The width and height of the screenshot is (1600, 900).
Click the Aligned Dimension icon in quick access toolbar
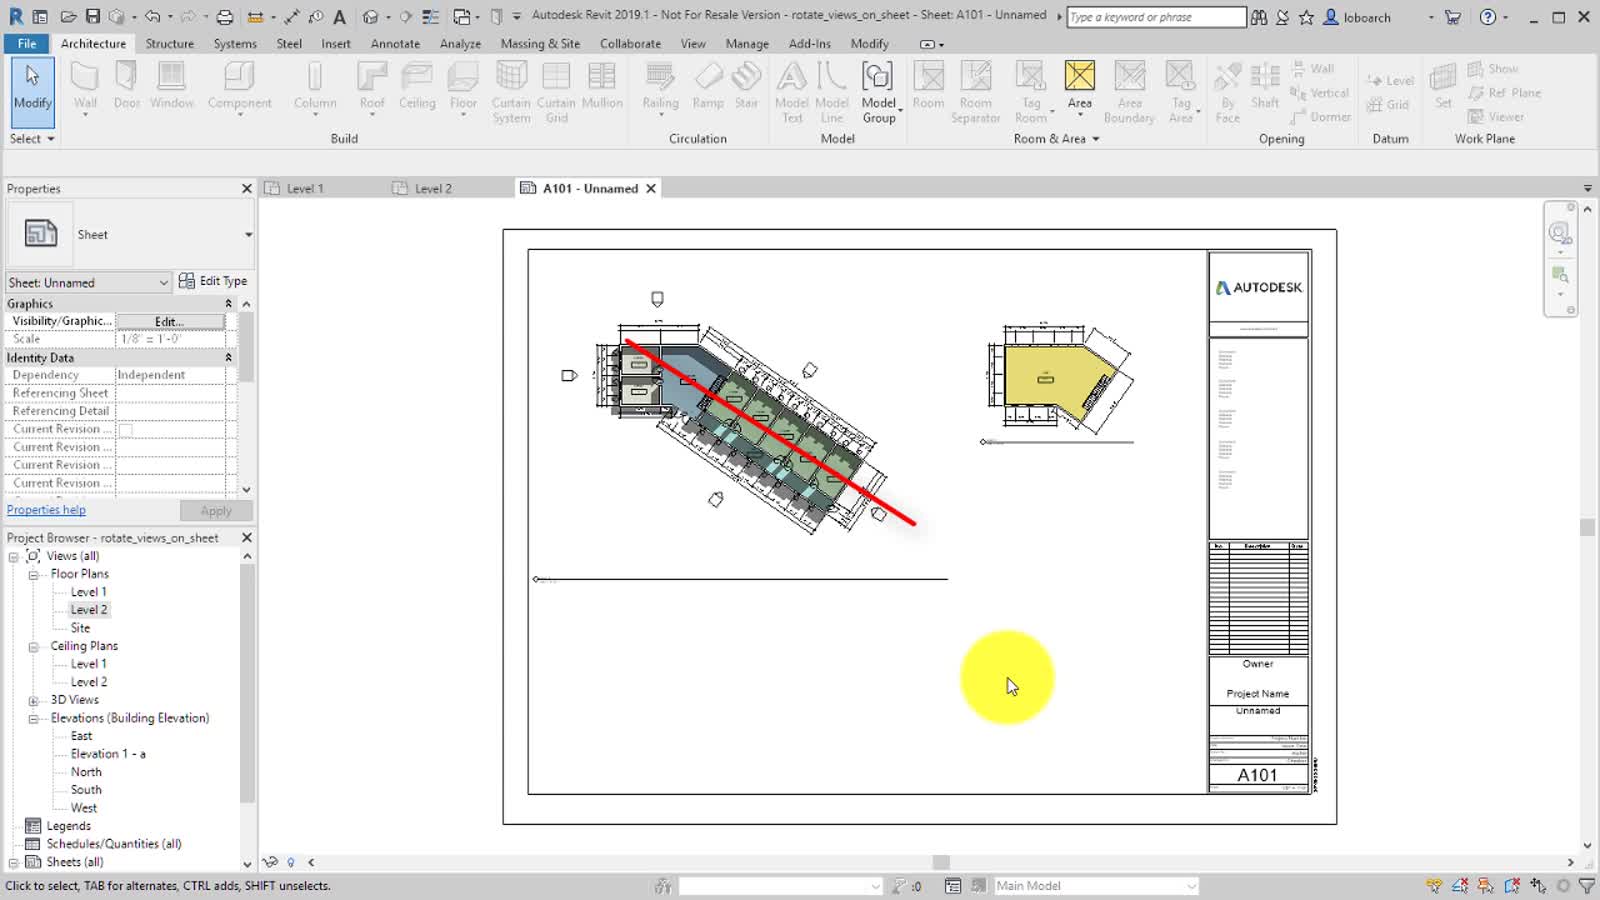point(291,17)
